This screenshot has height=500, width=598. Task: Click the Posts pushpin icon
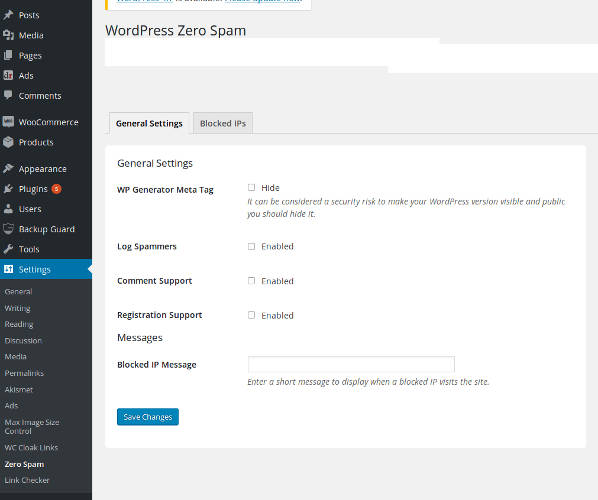[x=8, y=15]
